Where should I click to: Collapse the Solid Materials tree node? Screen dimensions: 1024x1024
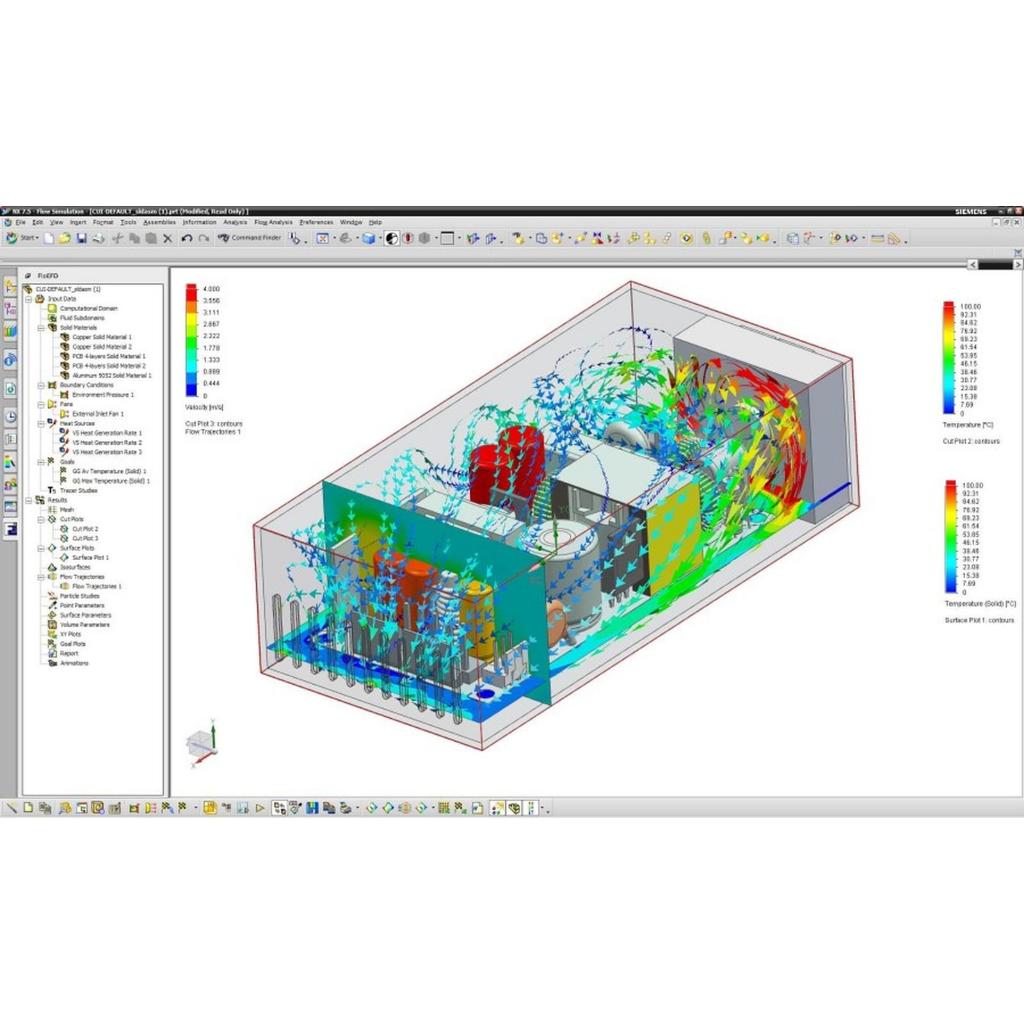41,328
